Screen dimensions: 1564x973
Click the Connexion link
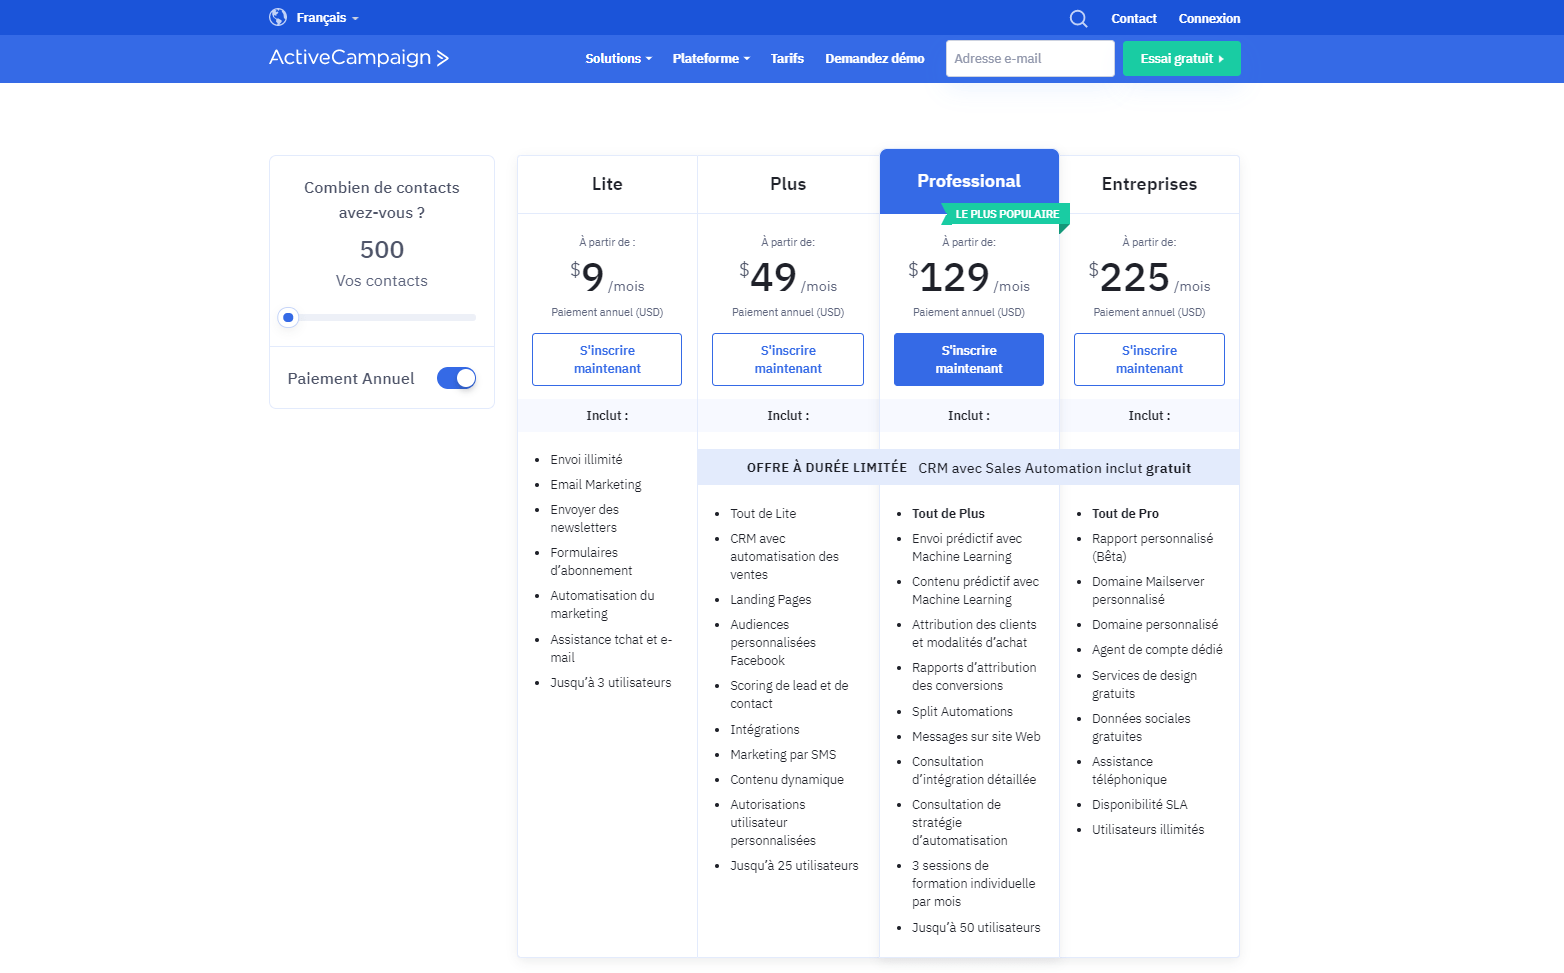[x=1209, y=18]
